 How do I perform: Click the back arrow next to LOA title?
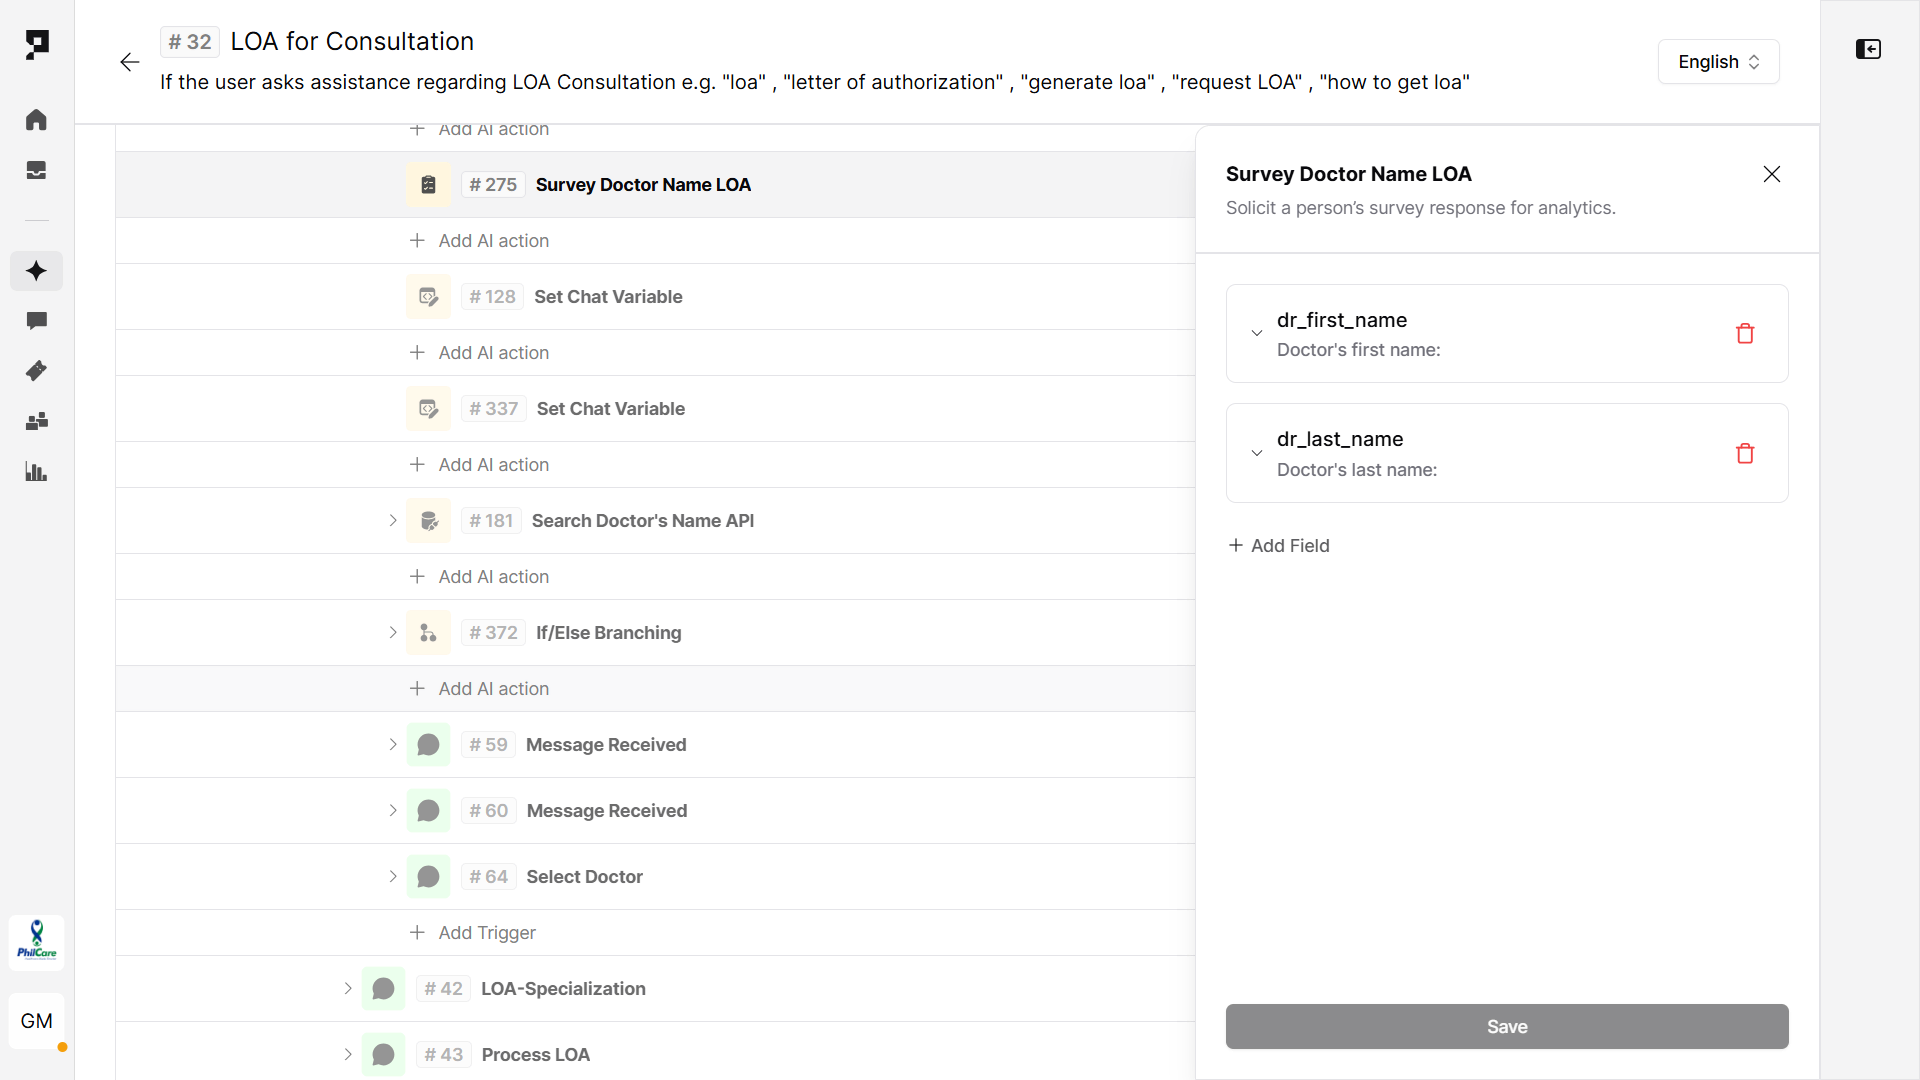(129, 62)
